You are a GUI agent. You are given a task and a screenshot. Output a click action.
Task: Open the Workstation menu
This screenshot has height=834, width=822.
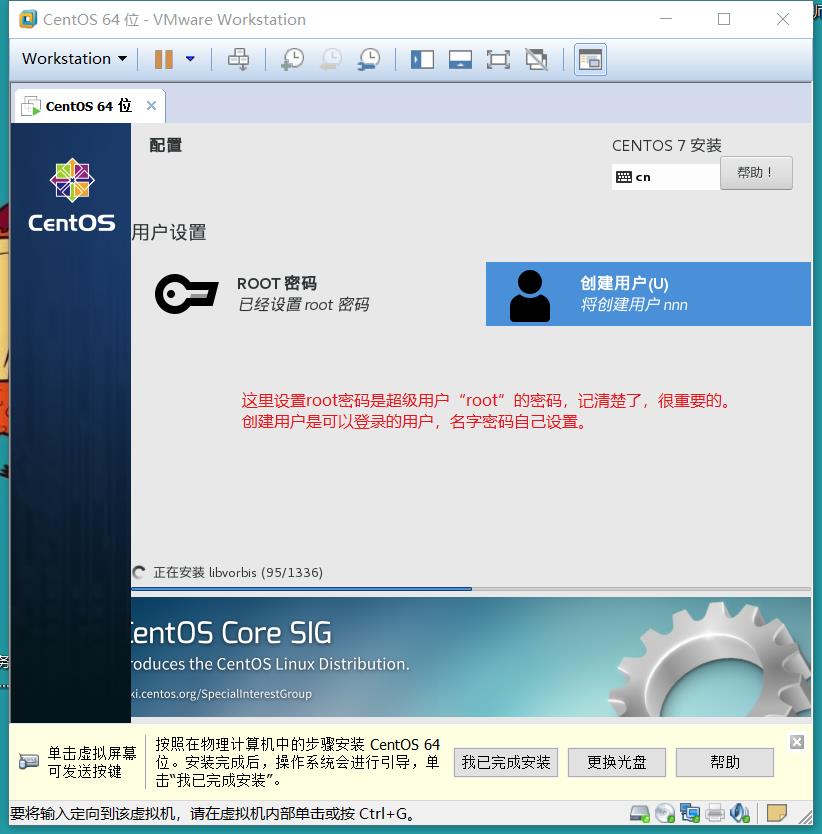click(74, 59)
